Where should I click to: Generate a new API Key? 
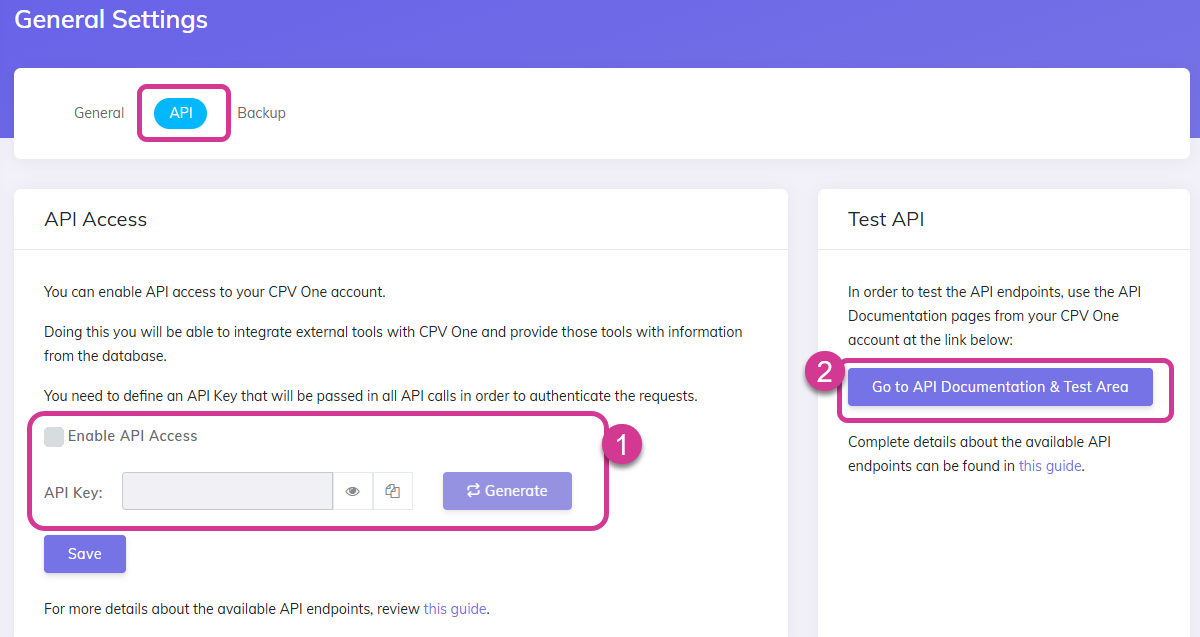tap(507, 490)
